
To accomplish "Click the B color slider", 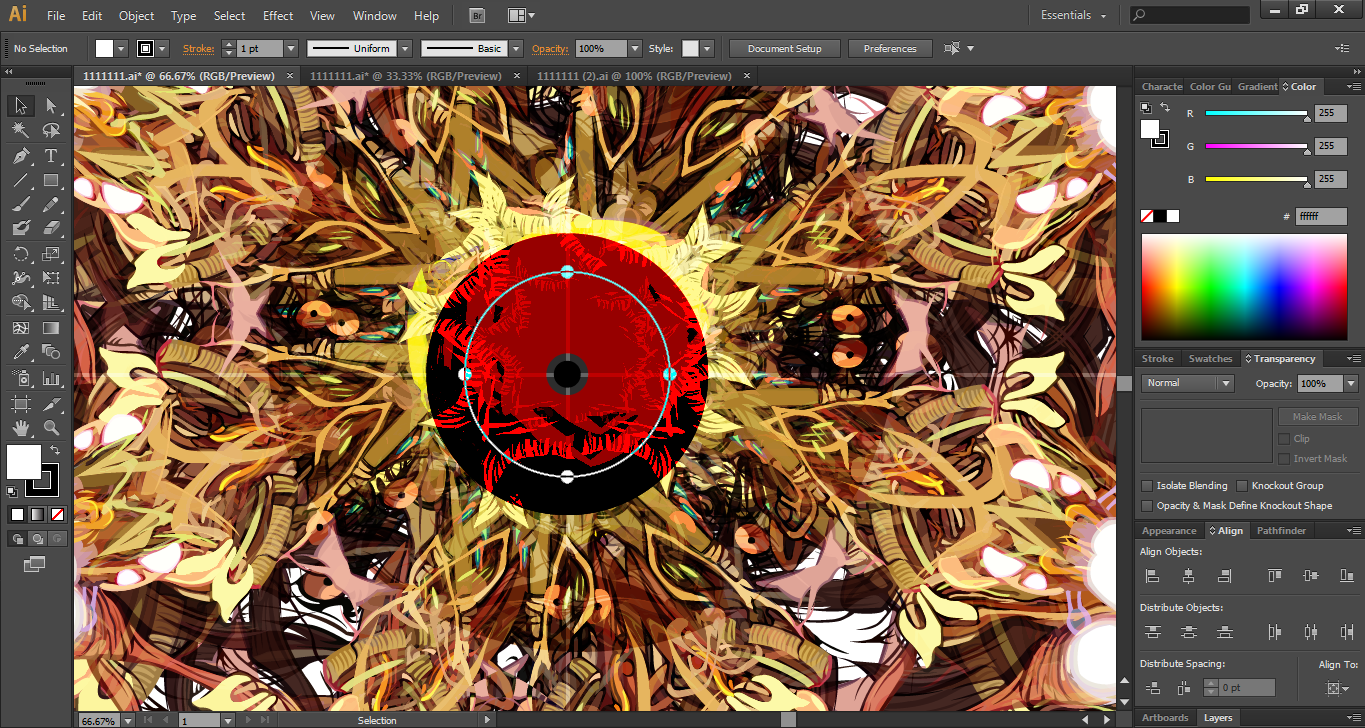I will pyautogui.click(x=1257, y=179).
